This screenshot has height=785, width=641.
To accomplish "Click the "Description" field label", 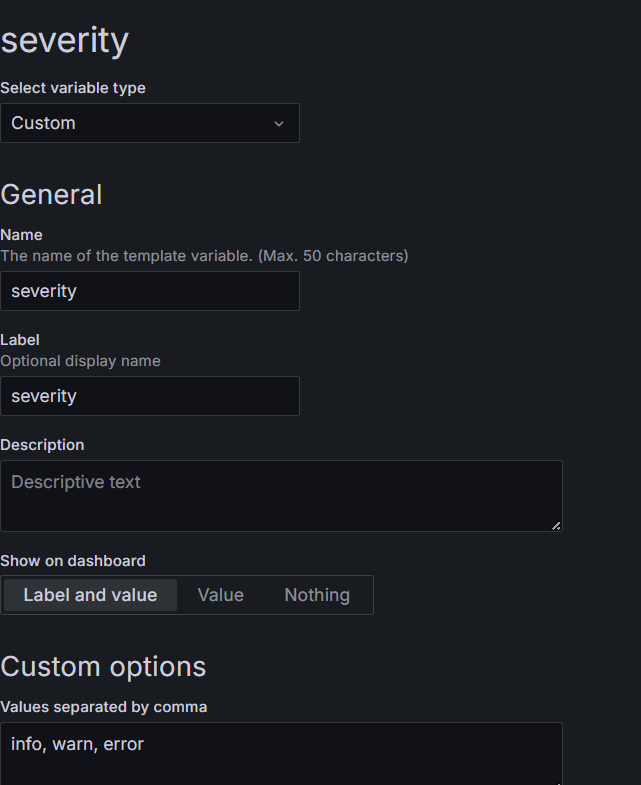I will coord(42,445).
